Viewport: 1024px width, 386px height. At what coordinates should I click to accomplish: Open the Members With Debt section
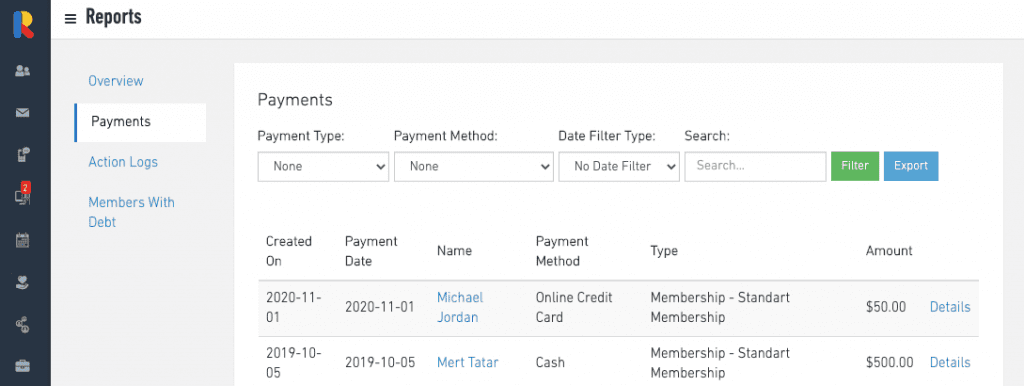click(x=131, y=212)
